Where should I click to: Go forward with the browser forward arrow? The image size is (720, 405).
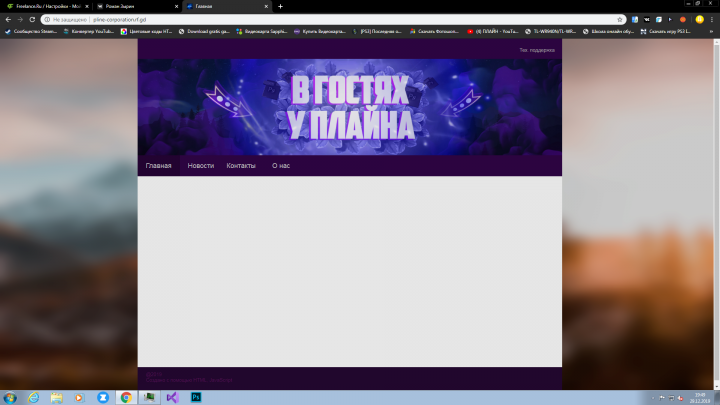20,19
